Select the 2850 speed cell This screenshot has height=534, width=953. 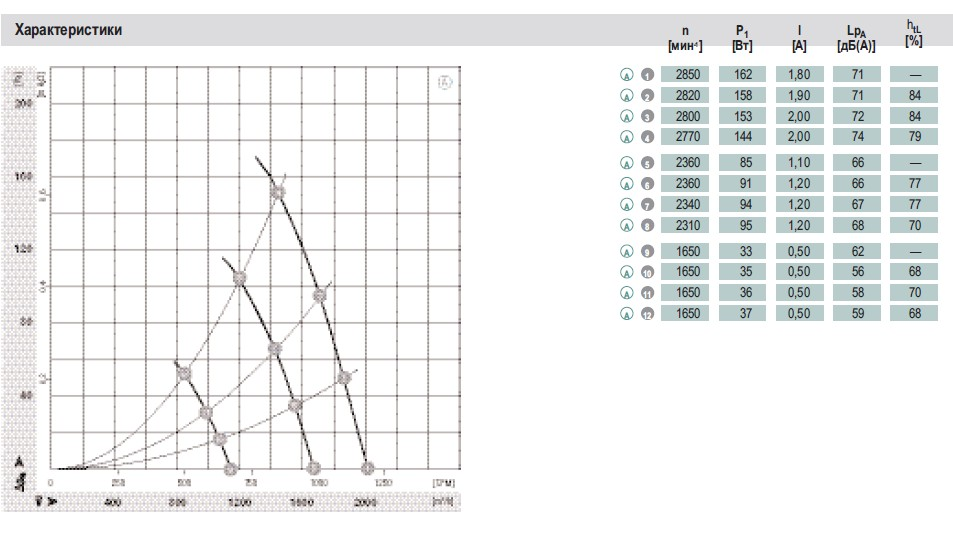[685, 74]
